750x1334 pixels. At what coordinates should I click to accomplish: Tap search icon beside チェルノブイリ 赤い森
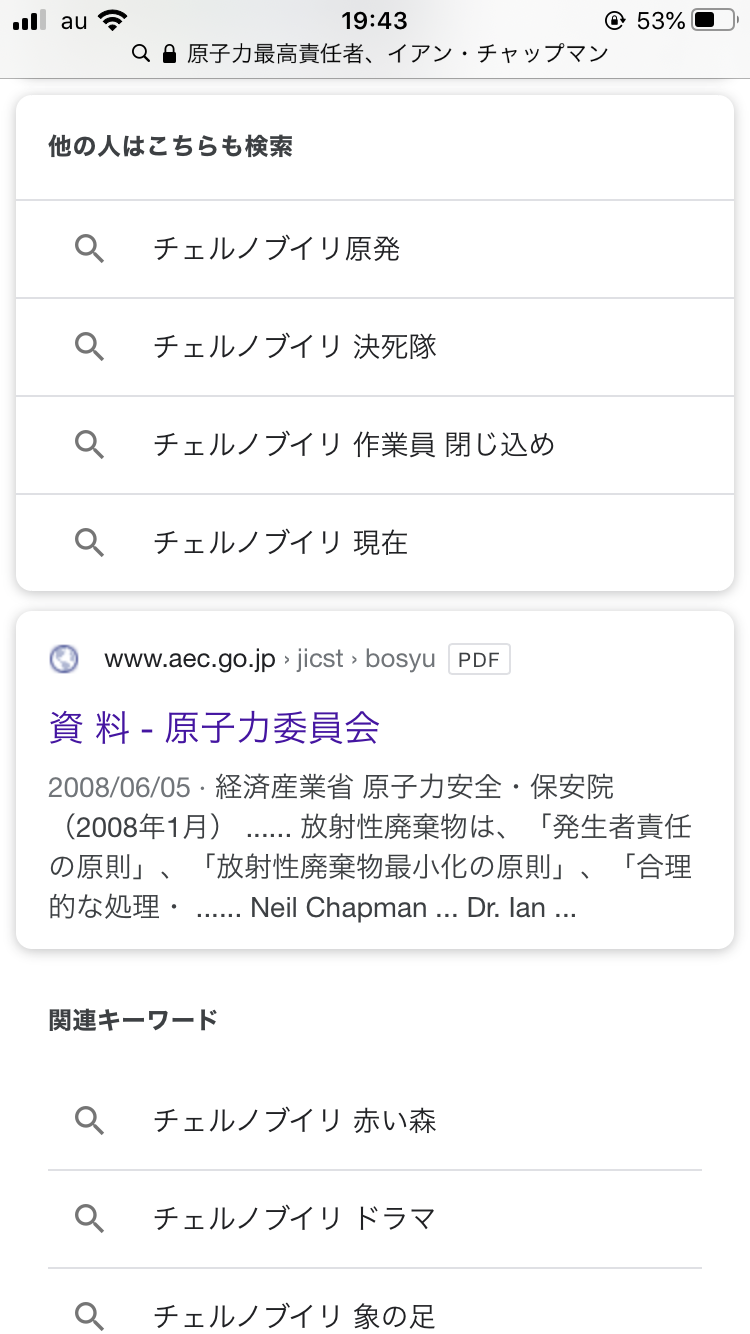(x=90, y=1121)
